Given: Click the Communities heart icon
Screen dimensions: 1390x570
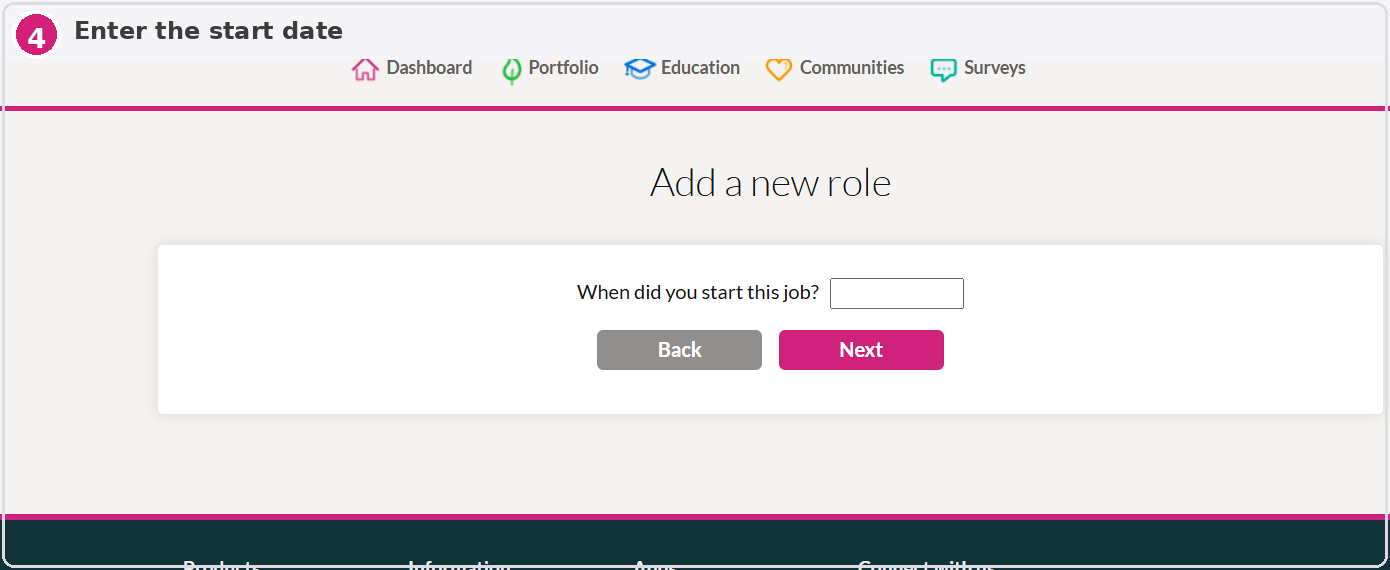Looking at the screenshot, I should [x=779, y=70].
